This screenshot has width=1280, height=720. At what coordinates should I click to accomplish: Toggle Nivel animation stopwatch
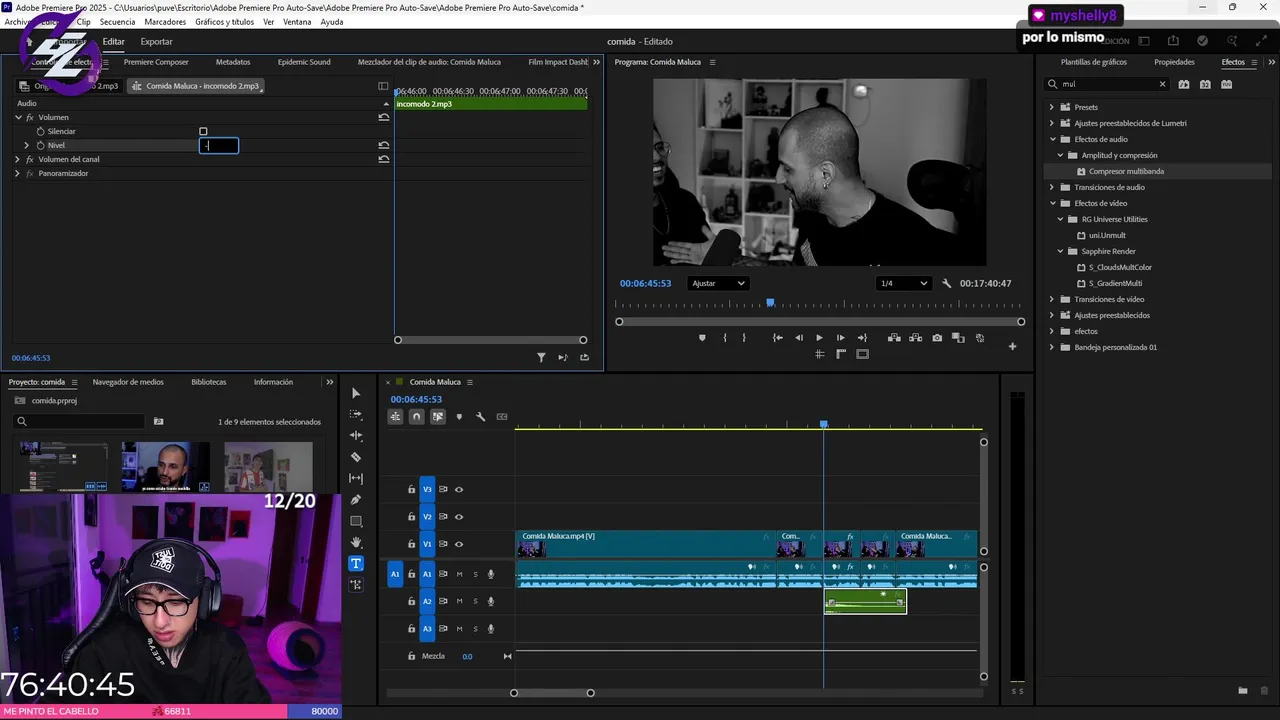pyautogui.click(x=41, y=145)
